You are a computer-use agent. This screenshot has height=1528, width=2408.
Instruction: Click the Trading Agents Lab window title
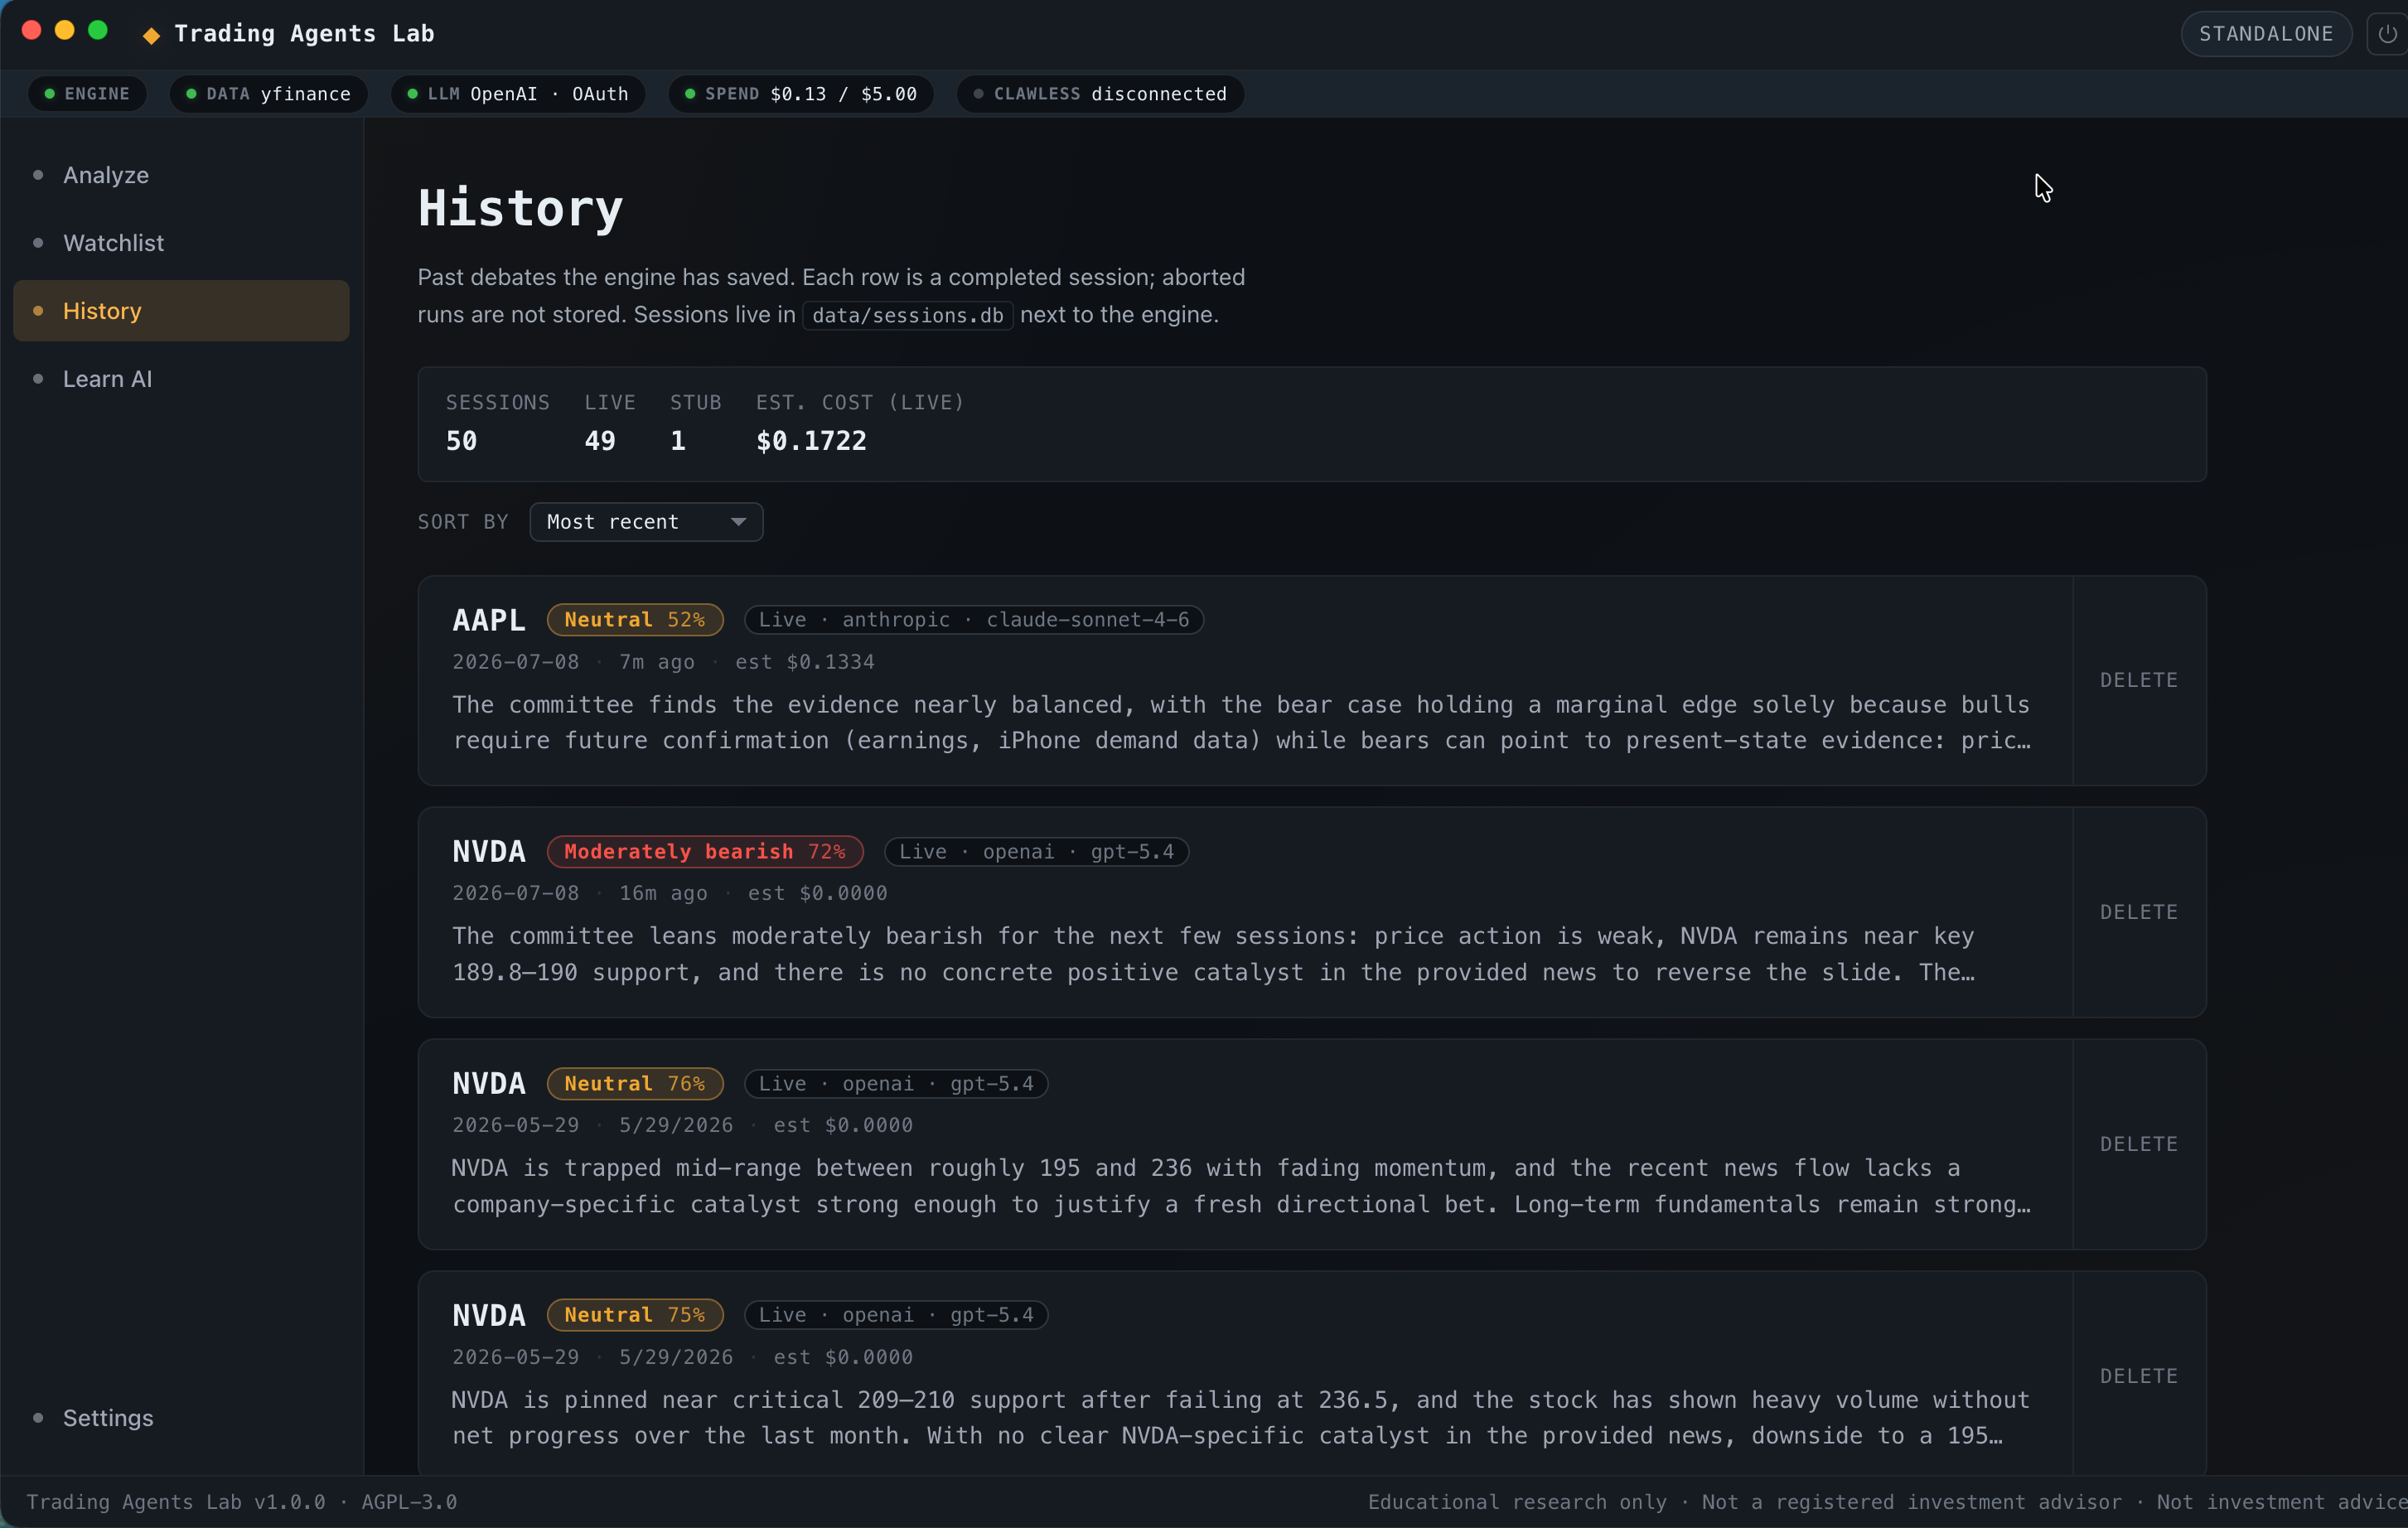point(304,34)
